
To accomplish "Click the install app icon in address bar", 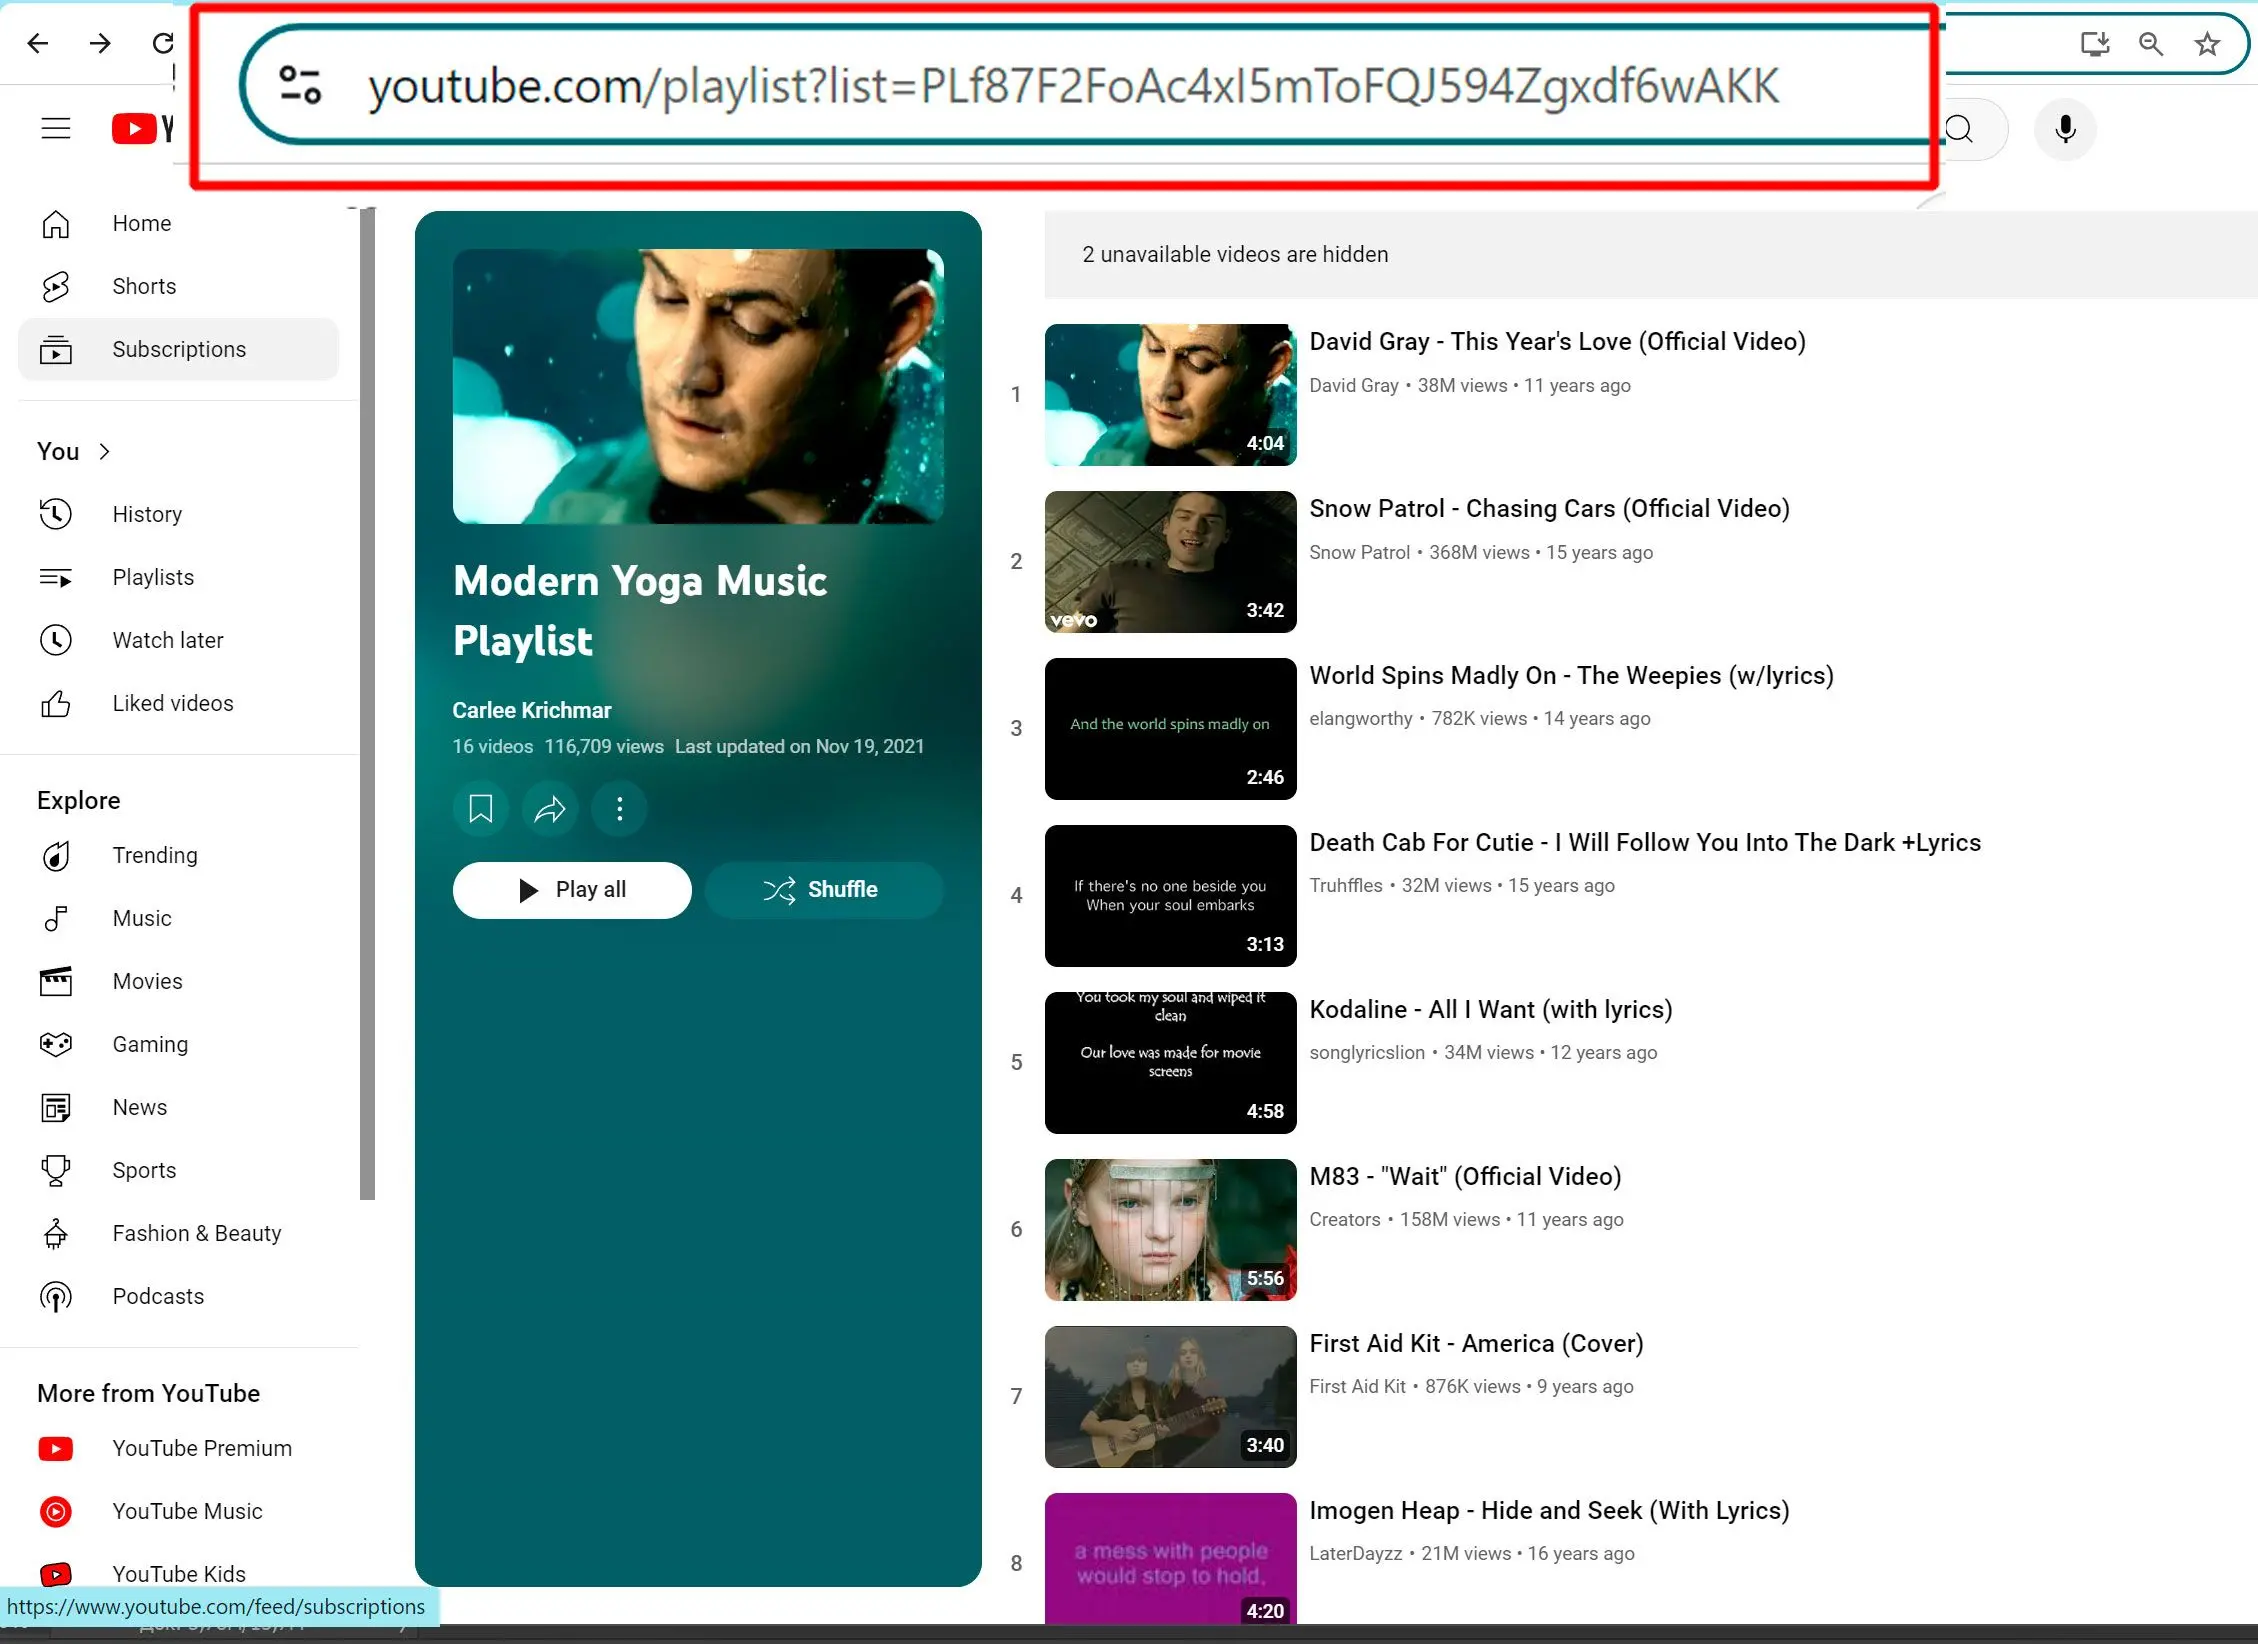I will coord(2094,43).
